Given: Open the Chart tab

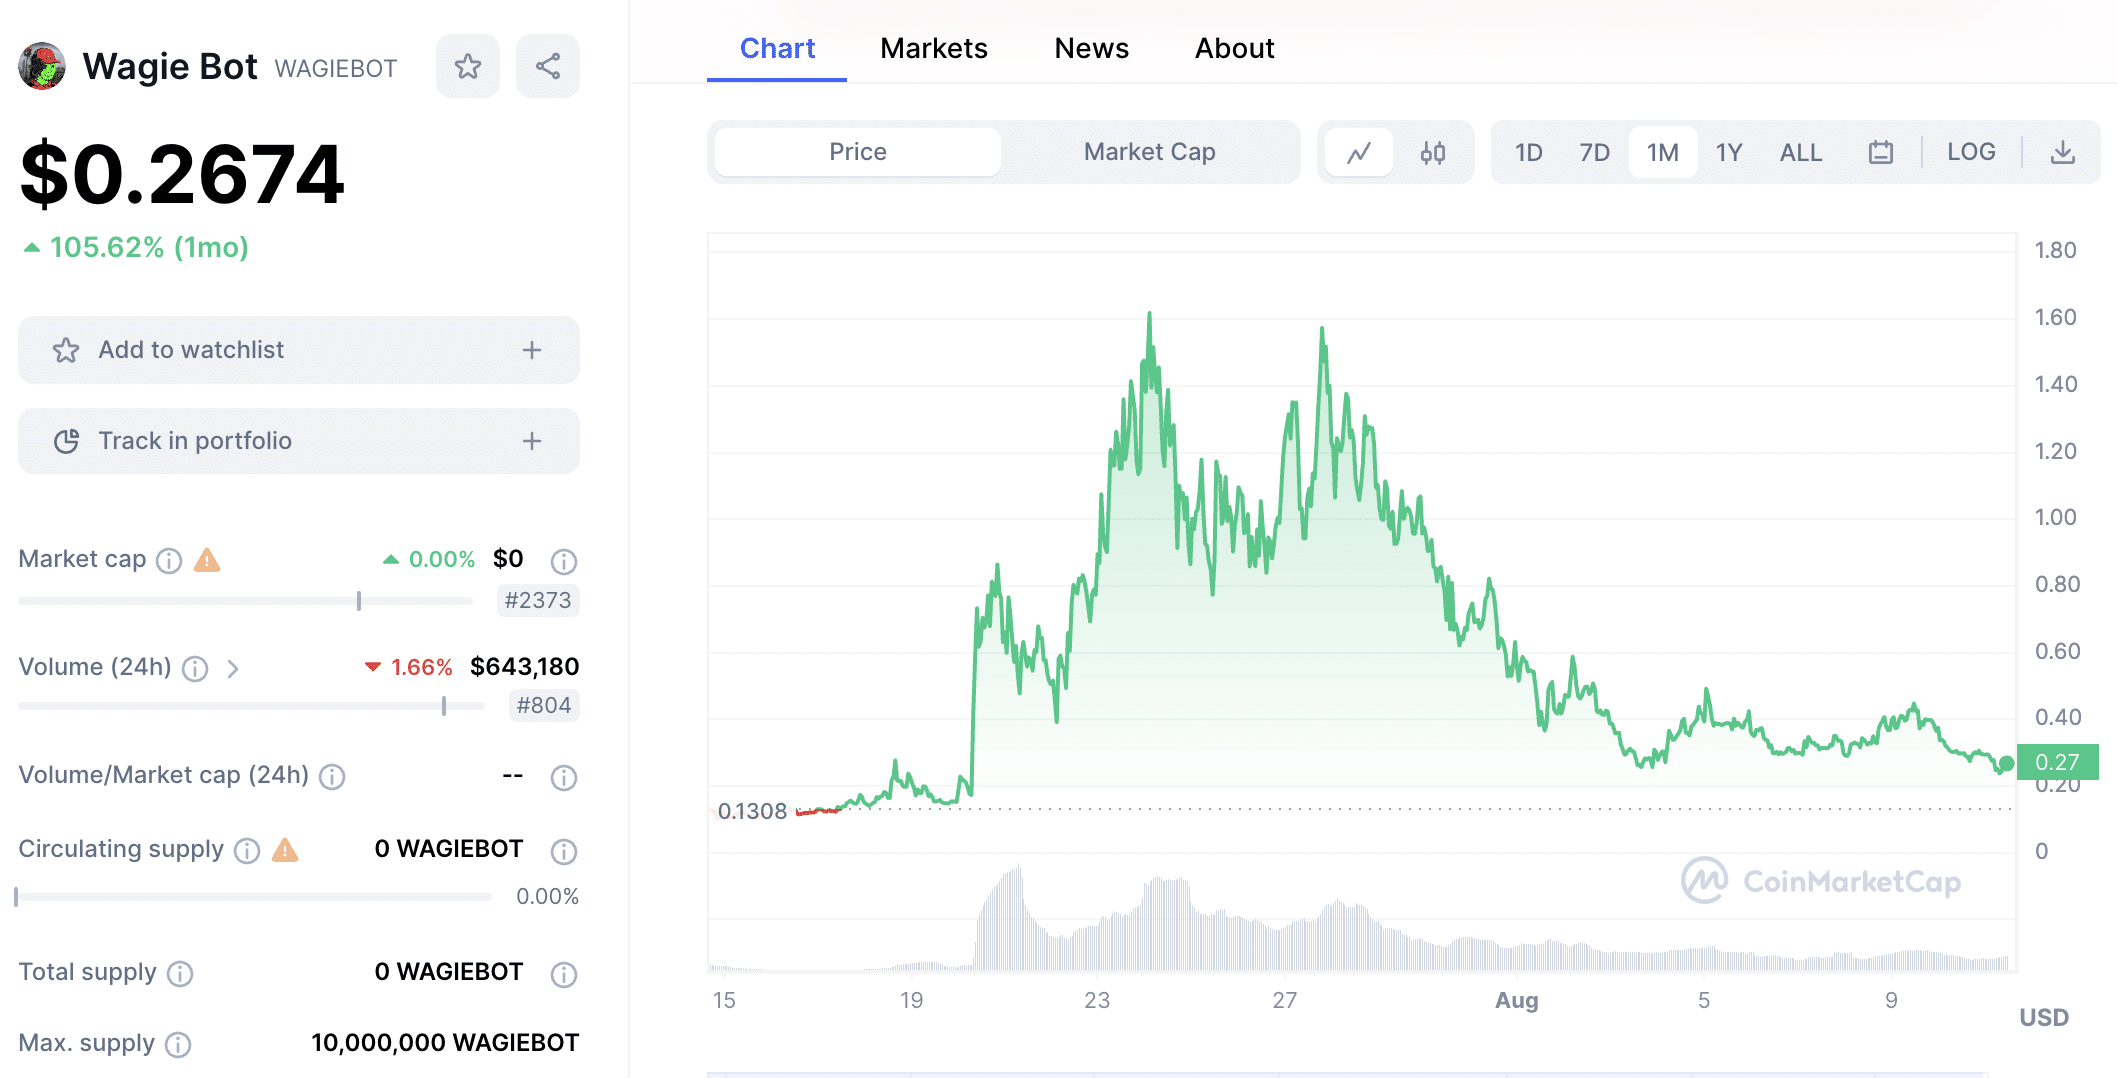Looking at the screenshot, I should pos(777,48).
